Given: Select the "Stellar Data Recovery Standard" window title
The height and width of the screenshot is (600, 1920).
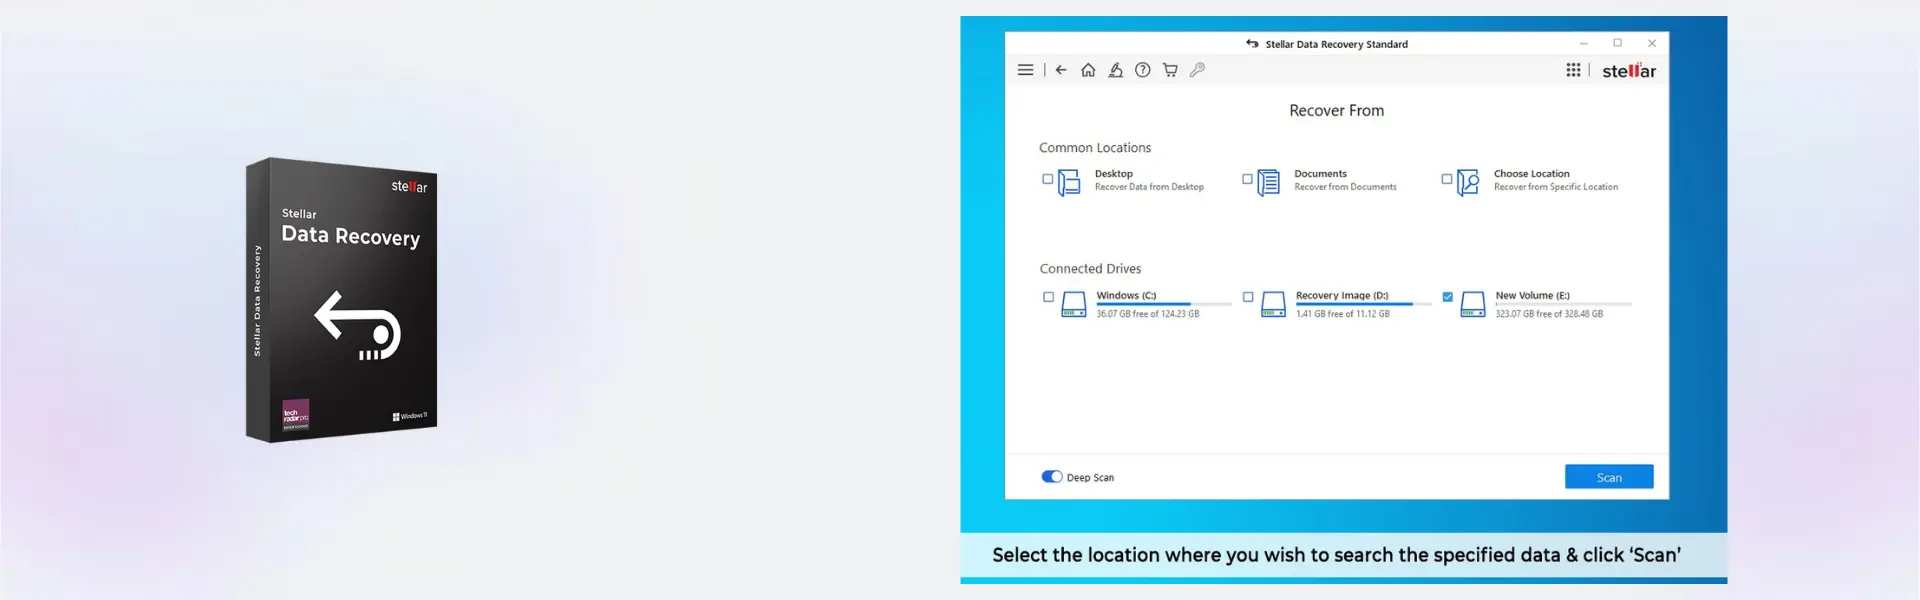Looking at the screenshot, I should click(1337, 44).
